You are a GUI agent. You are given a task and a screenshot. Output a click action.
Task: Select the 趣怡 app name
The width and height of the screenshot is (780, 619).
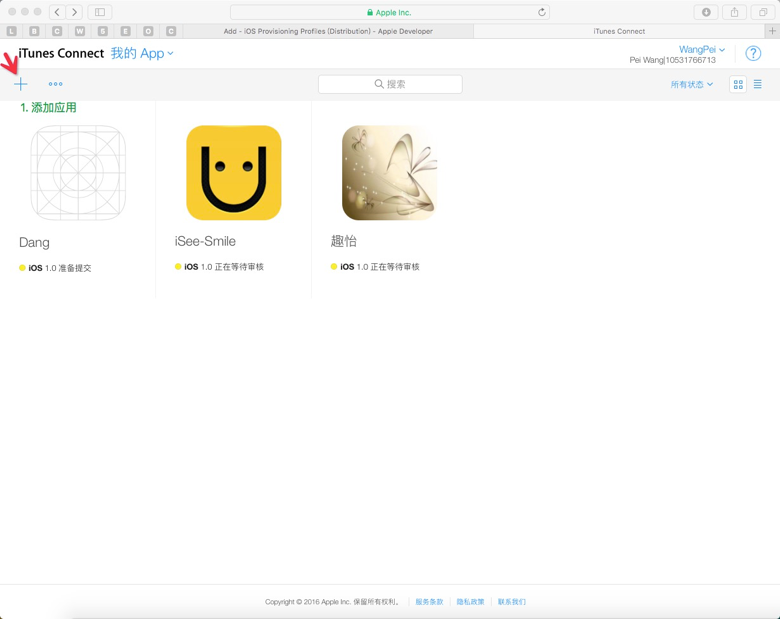pos(343,241)
